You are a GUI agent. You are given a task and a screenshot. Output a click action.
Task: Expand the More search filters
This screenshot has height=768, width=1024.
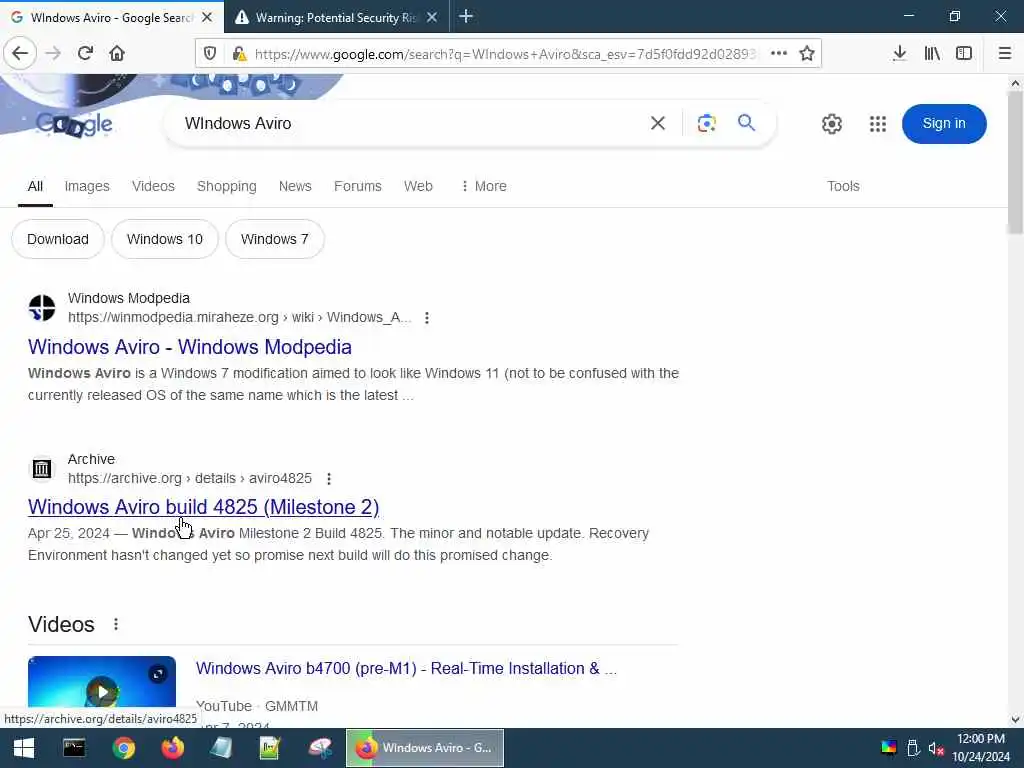point(483,186)
